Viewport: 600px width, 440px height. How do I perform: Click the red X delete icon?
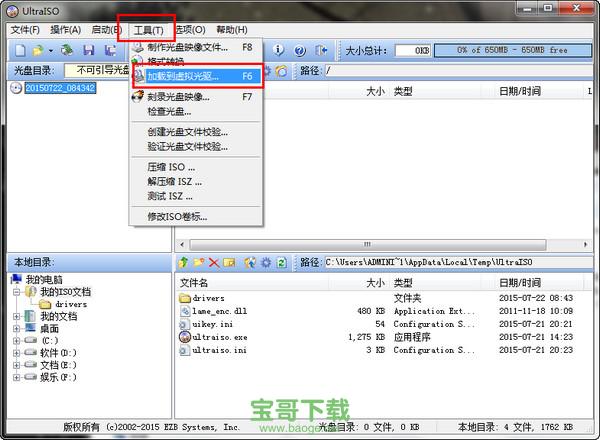coord(214,262)
